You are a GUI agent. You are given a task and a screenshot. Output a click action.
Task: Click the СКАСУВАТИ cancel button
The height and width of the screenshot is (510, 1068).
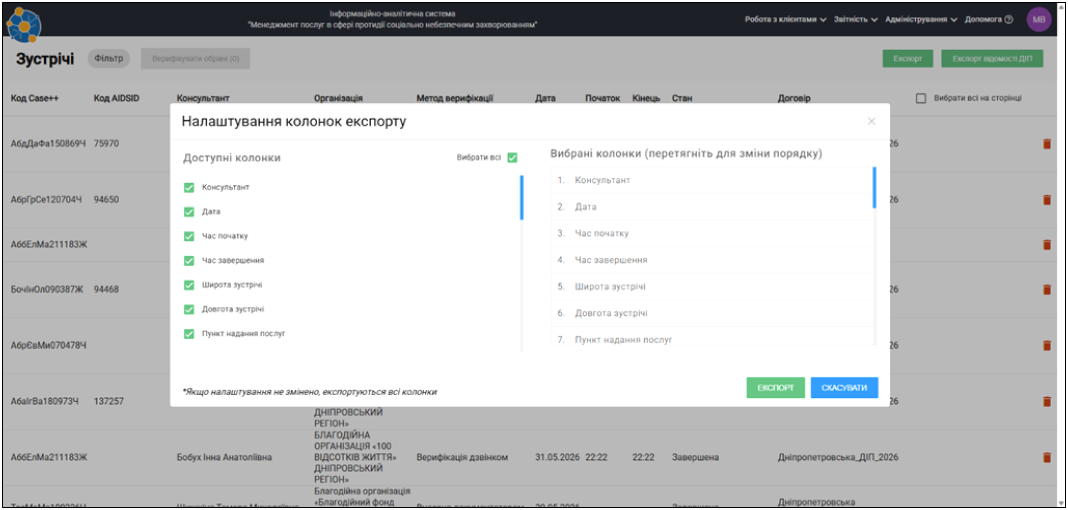844,387
